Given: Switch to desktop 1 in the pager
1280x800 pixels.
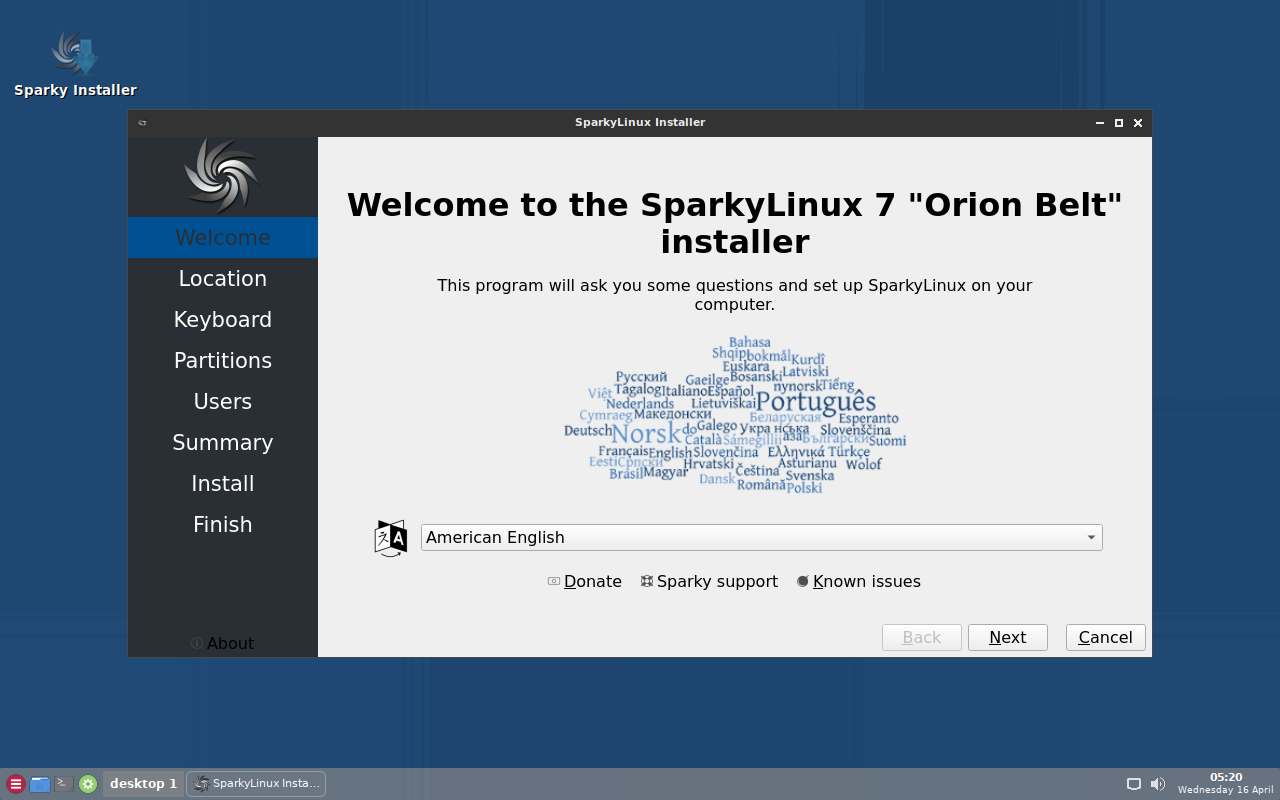Looking at the screenshot, I should coord(143,784).
